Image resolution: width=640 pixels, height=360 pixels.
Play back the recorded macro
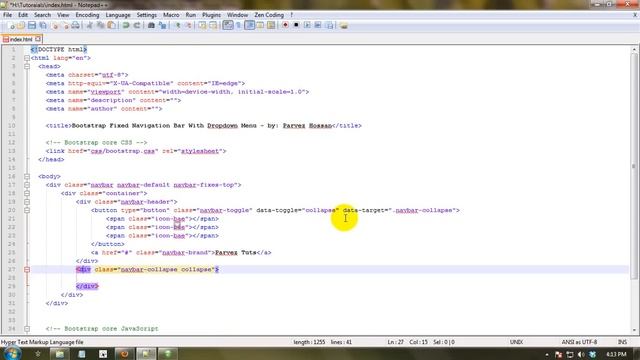click(x=307, y=25)
